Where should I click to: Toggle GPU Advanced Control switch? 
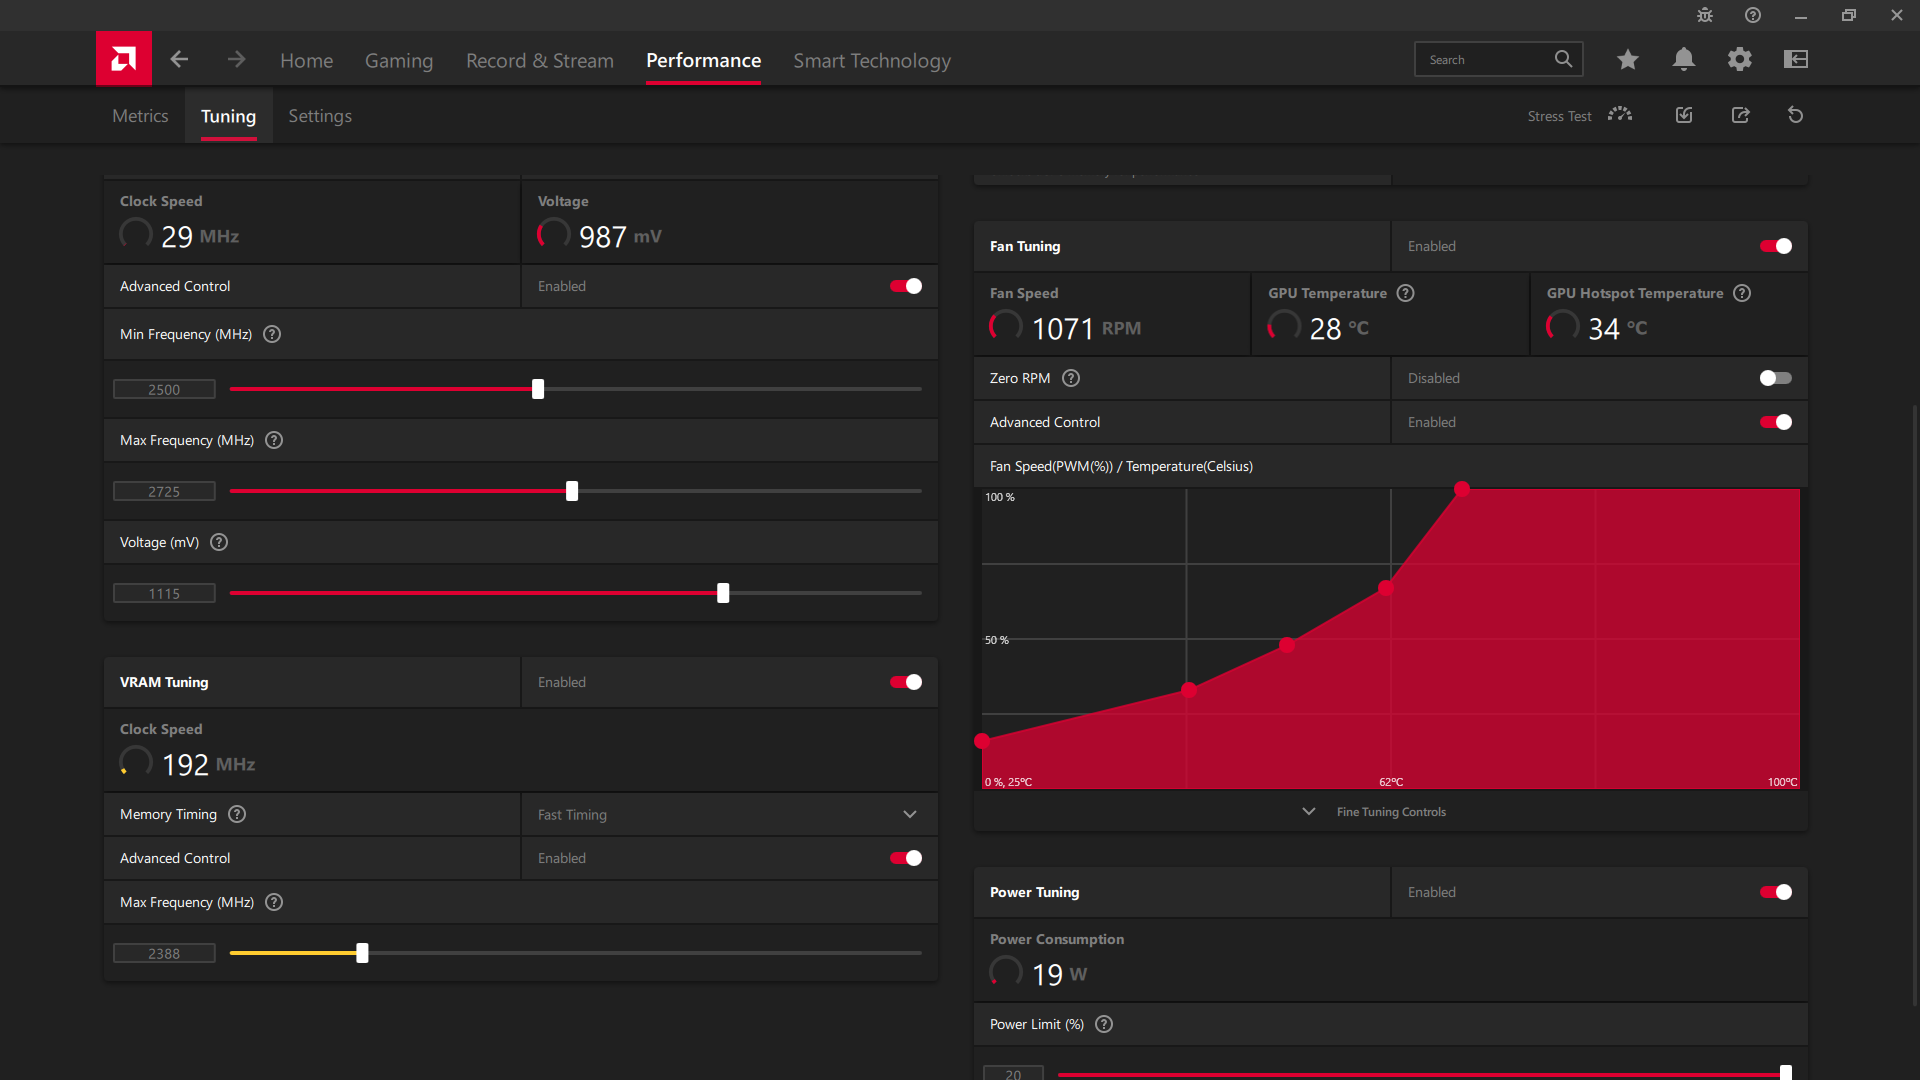(906, 286)
